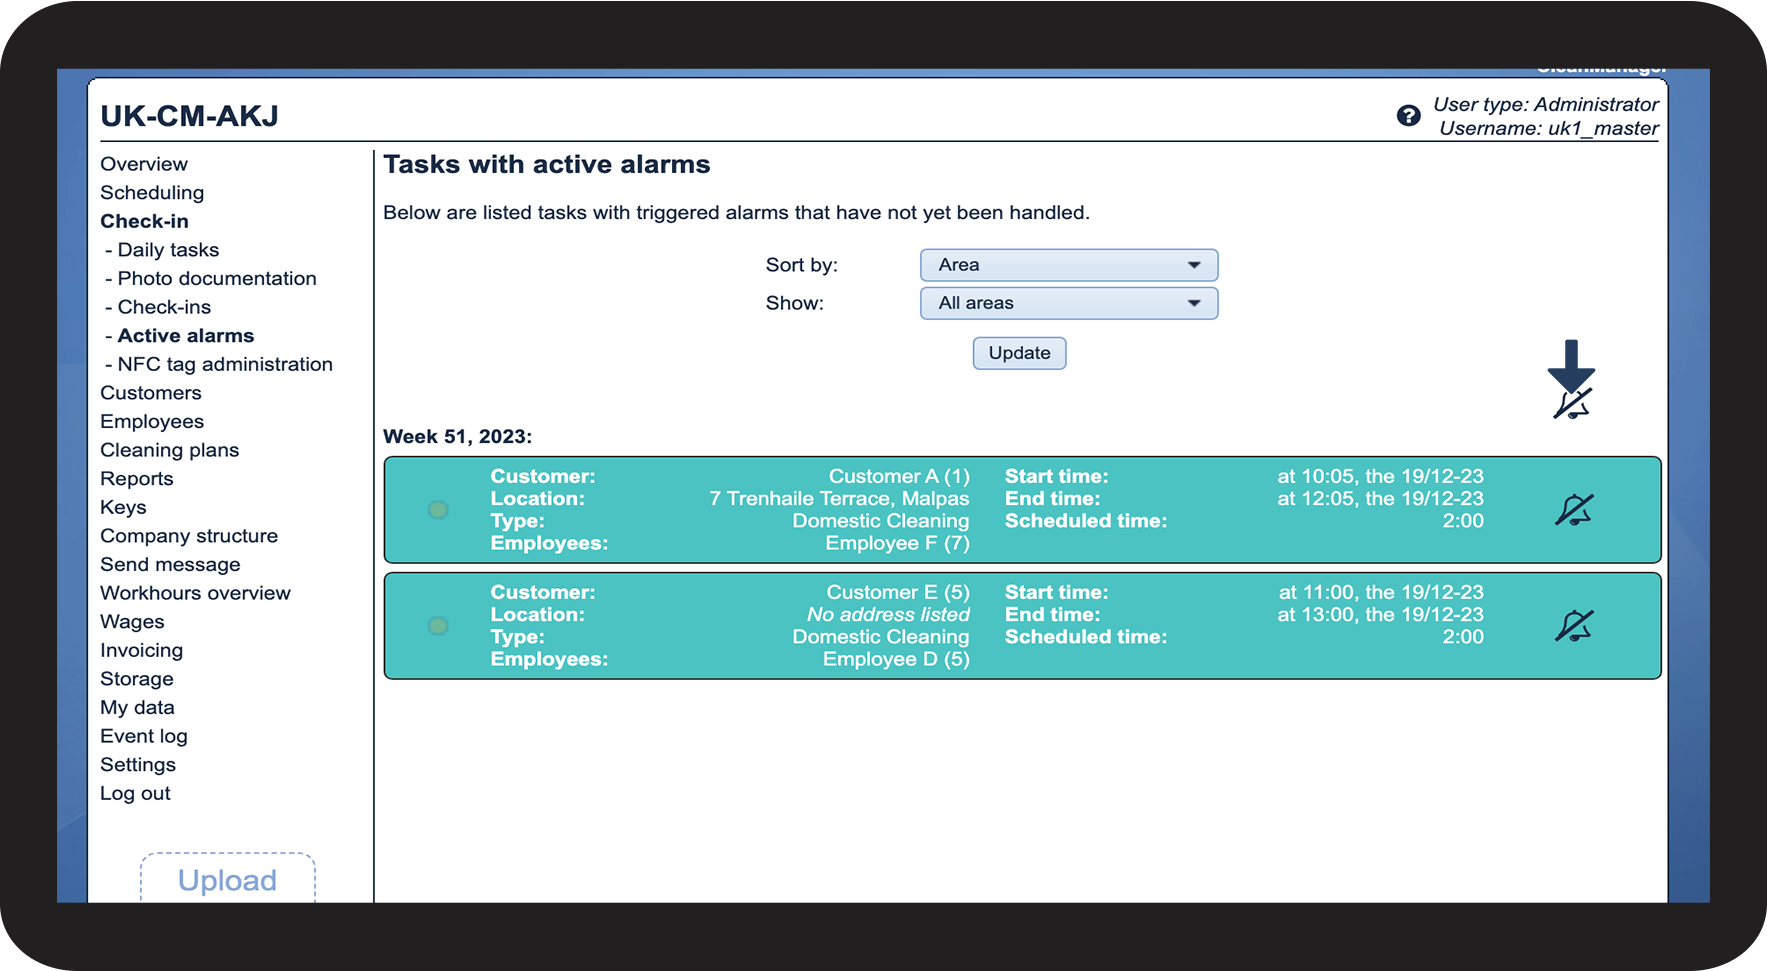Click the end time at 12:05, the 19/12-23
This screenshot has width=1767, height=971.
pos(1380,499)
